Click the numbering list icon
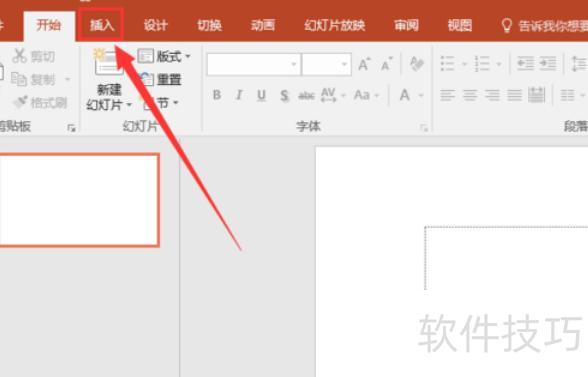 tap(482, 64)
